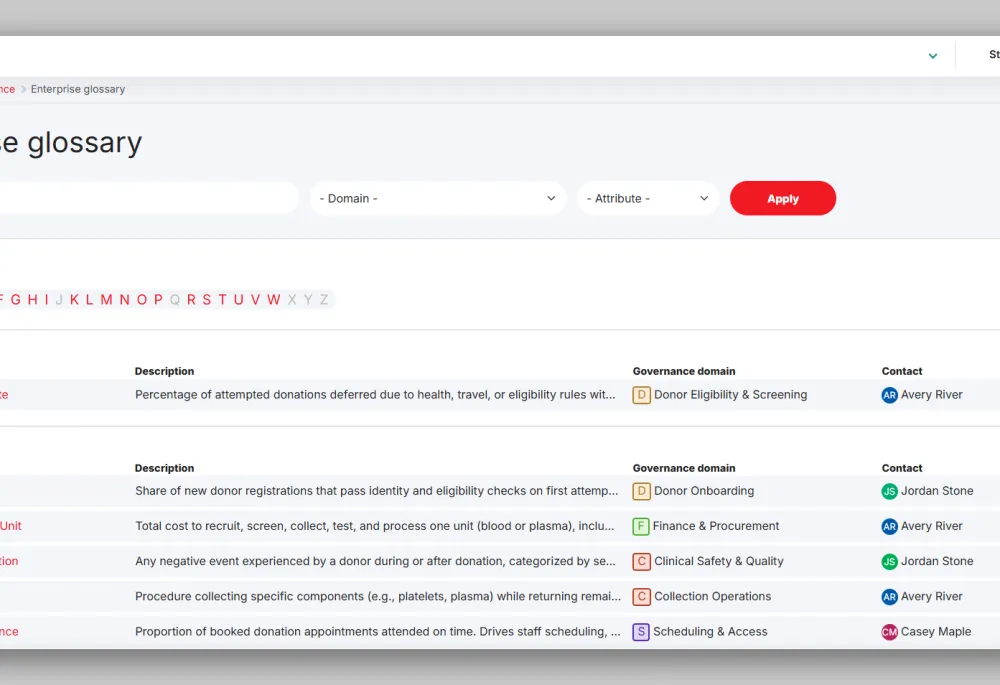Jump to letter V in alphabet index
The width and height of the screenshot is (1000, 685).
click(x=255, y=300)
